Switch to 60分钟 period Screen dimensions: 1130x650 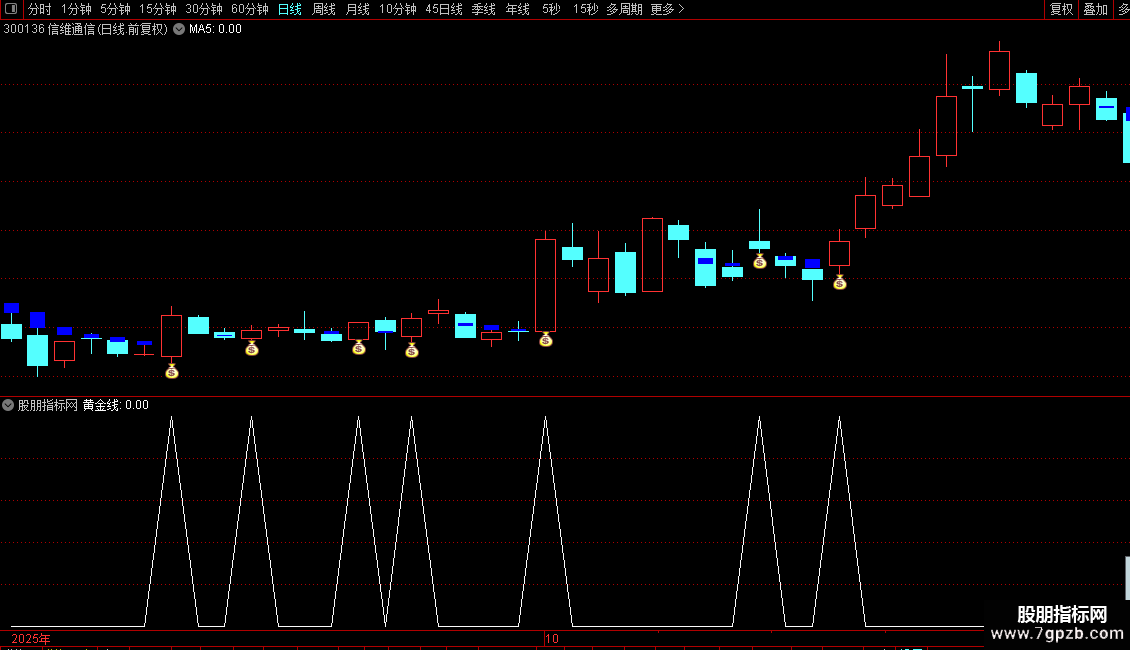pyautogui.click(x=249, y=9)
